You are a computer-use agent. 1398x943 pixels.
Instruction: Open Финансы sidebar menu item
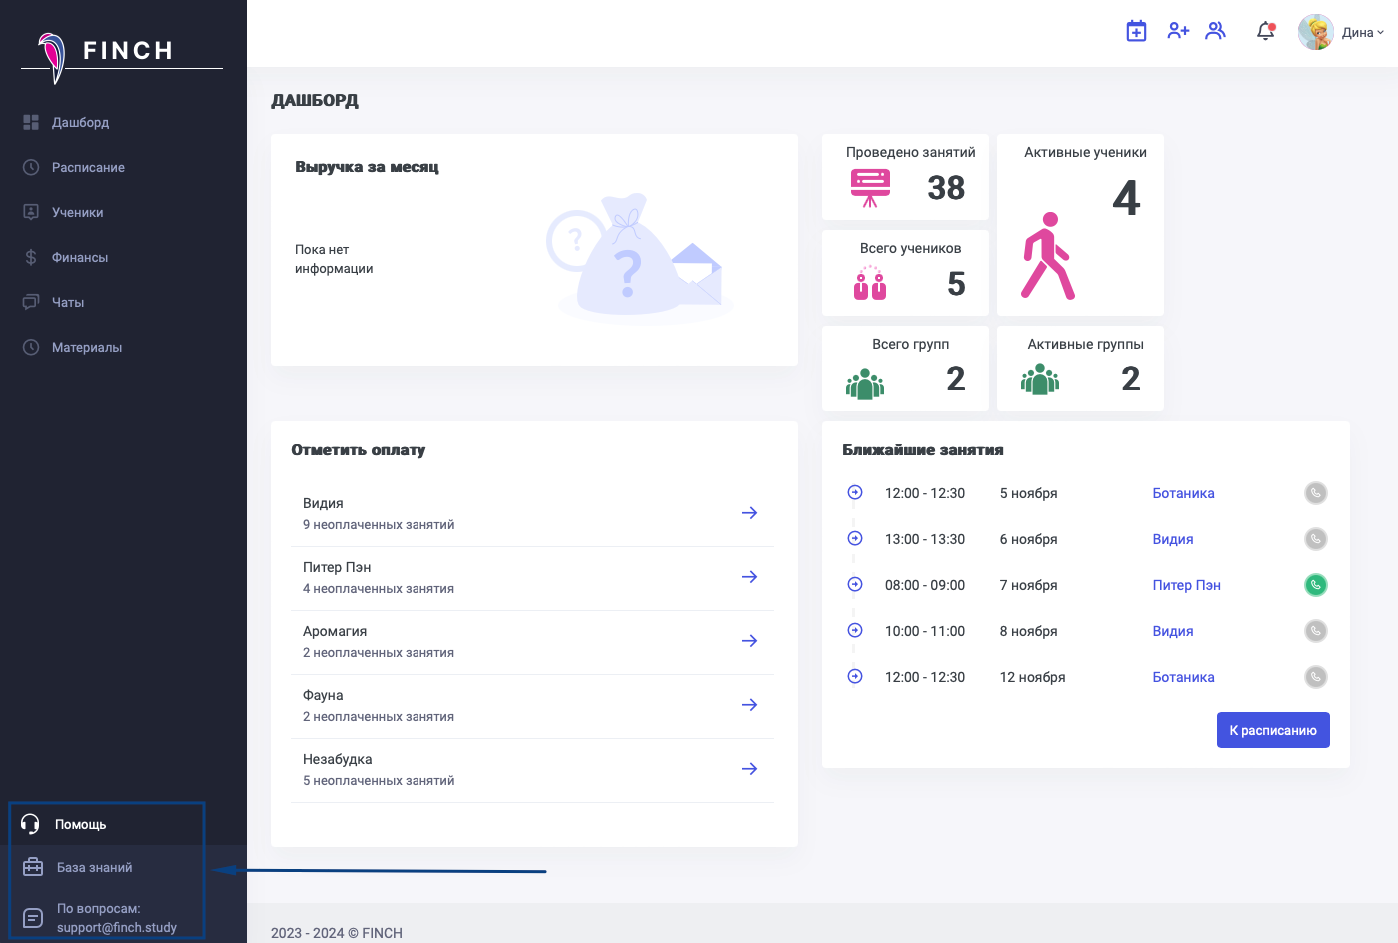[80, 258]
